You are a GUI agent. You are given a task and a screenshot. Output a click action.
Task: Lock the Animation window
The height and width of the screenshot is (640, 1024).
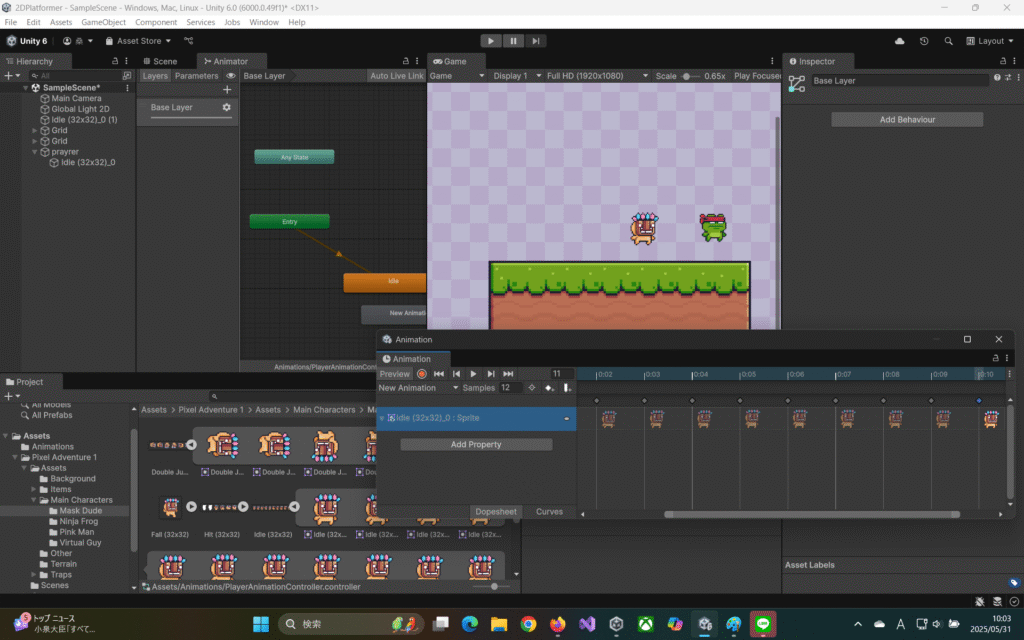click(x=995, y=358)
